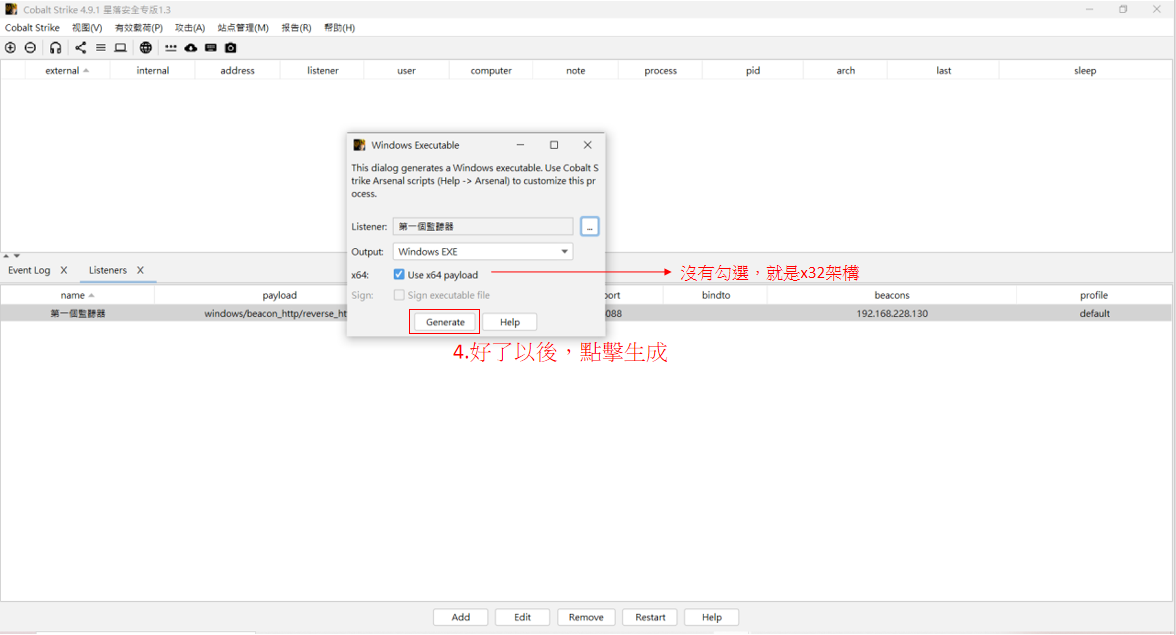Screen dimensions: 1176x635
Task: Click the Restart listener button
Action: click(650, 617)
